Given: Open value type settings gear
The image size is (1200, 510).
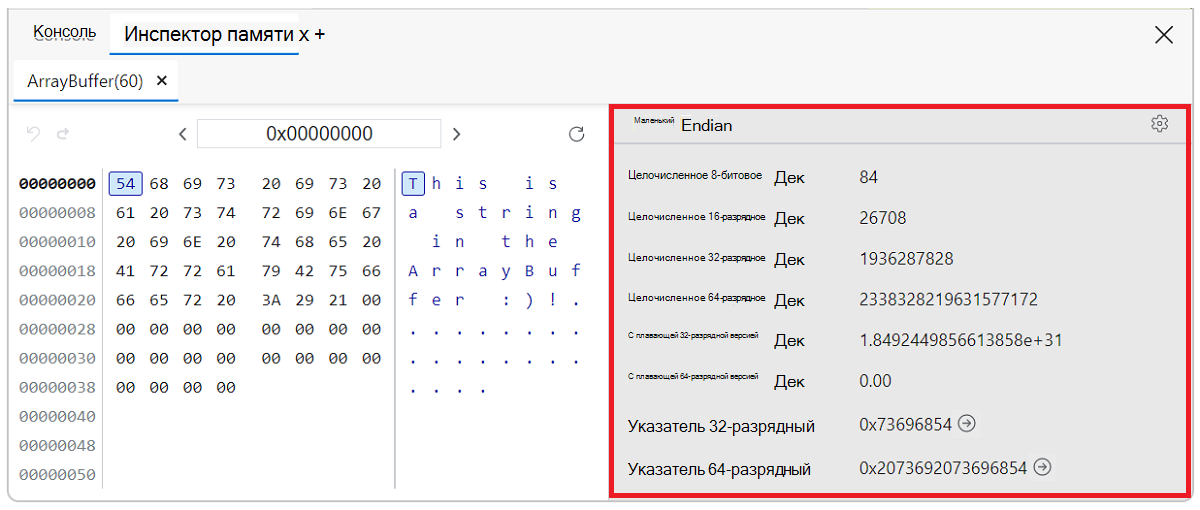Looking at the screenshot, I should click(x=1159, y=124).
